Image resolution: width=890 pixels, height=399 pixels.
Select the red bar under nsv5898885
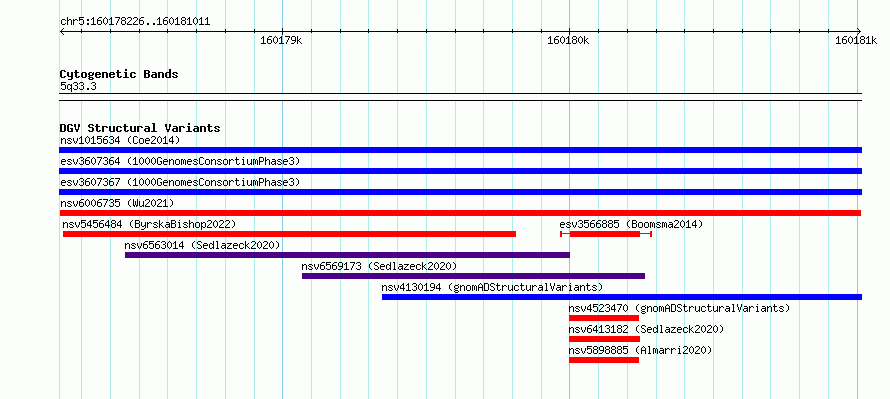(604, 360)
